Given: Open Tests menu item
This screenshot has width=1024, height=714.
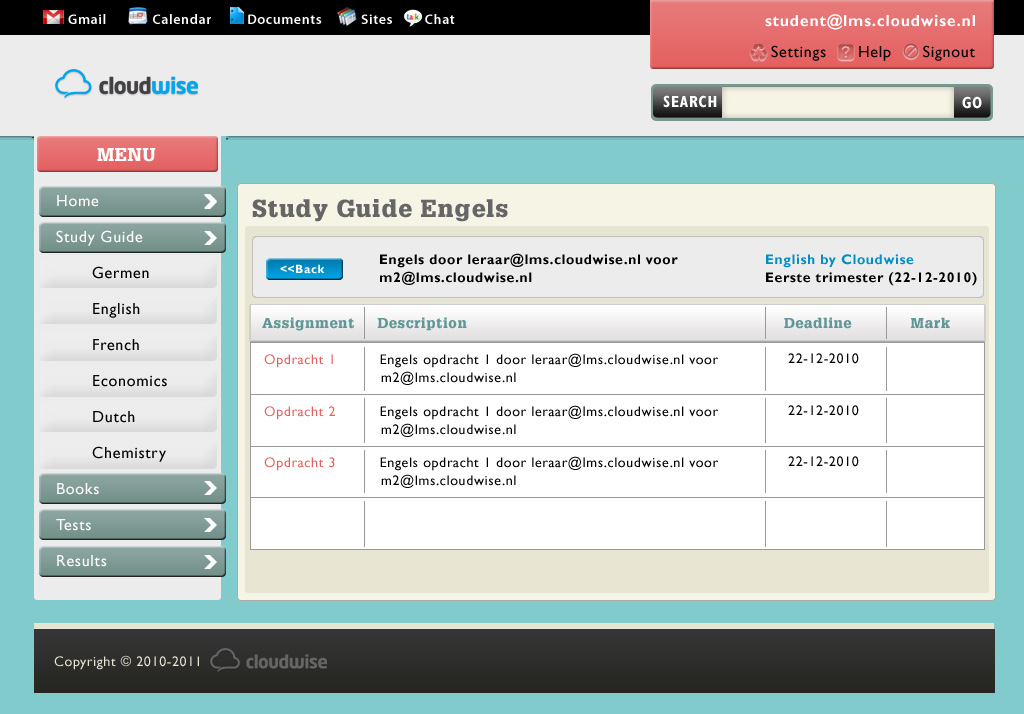Looking at the screenshot, I should 133,525.
